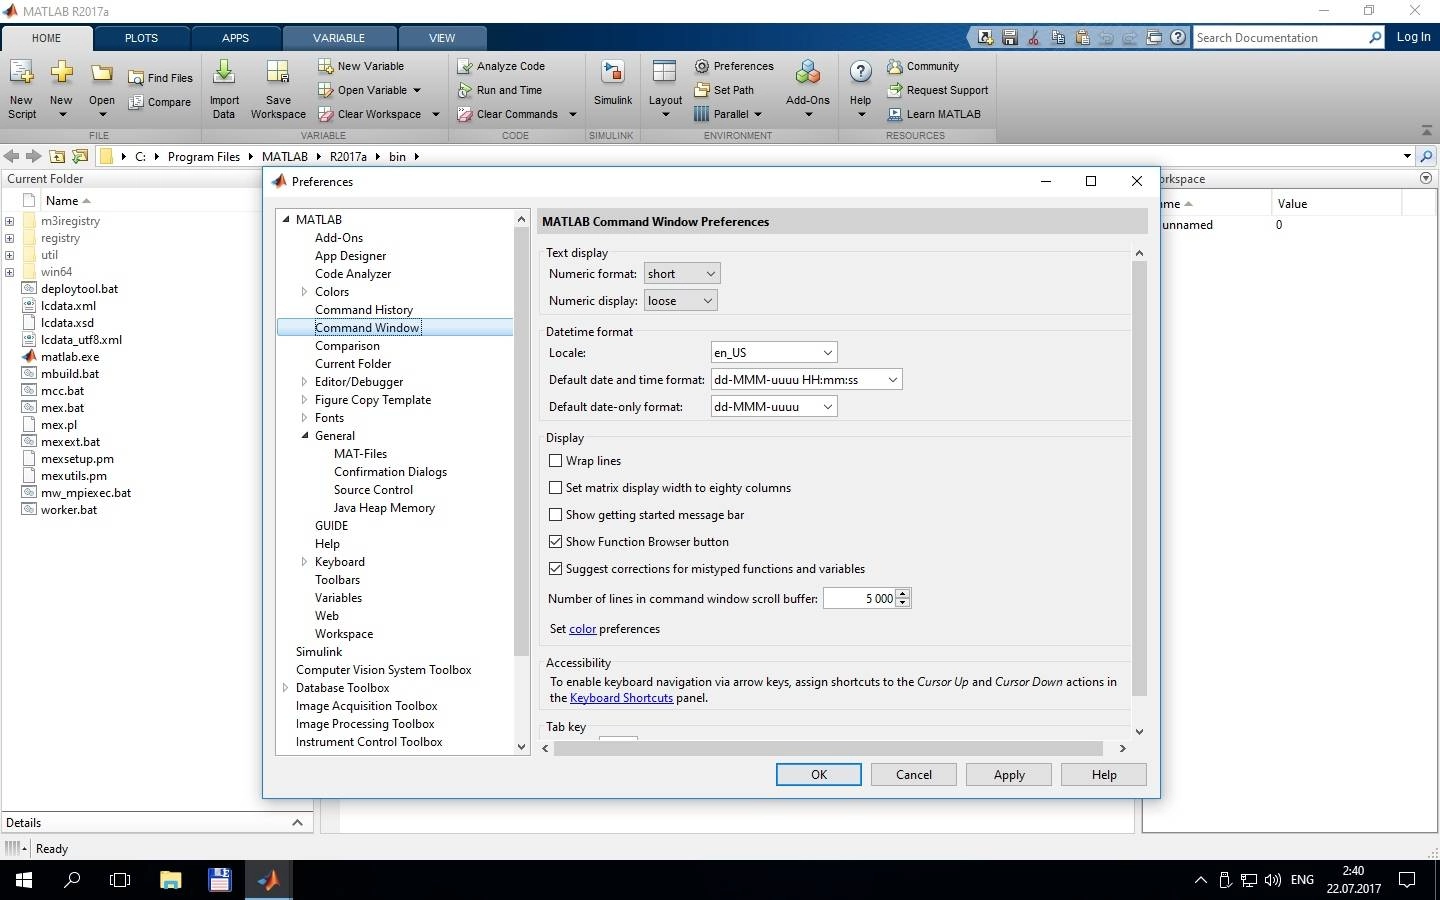Screen dimensions: 1440x900
Task: Click the preferences horizontal scrollbar
Action: pyautogui.click(x=828, y=748)
